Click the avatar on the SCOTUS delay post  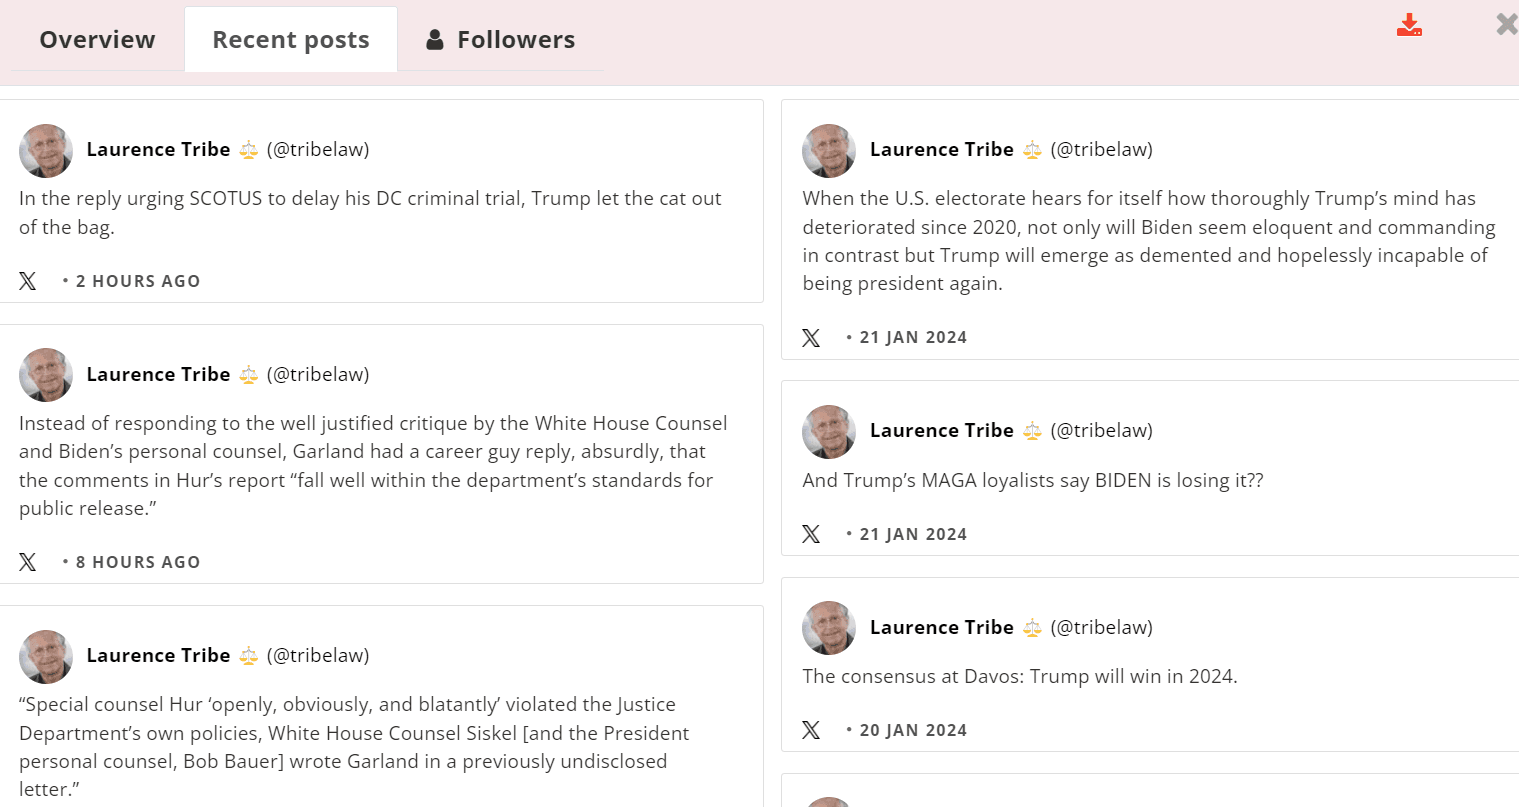coord(46,151)
